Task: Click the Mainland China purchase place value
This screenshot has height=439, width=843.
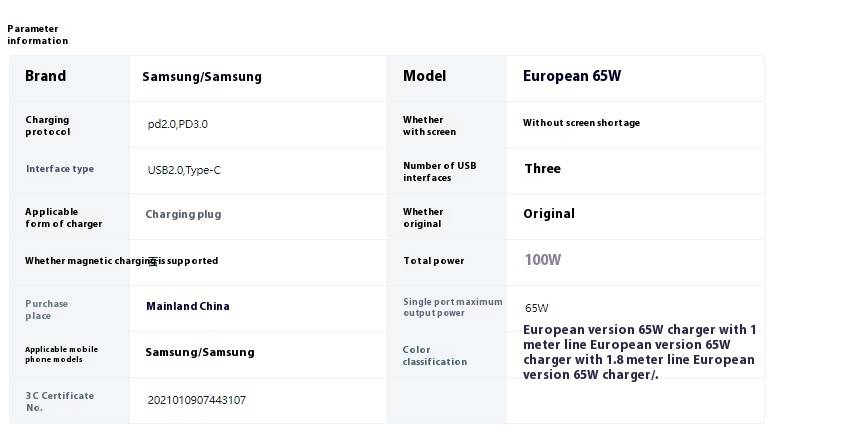Action: click(188, 306)
